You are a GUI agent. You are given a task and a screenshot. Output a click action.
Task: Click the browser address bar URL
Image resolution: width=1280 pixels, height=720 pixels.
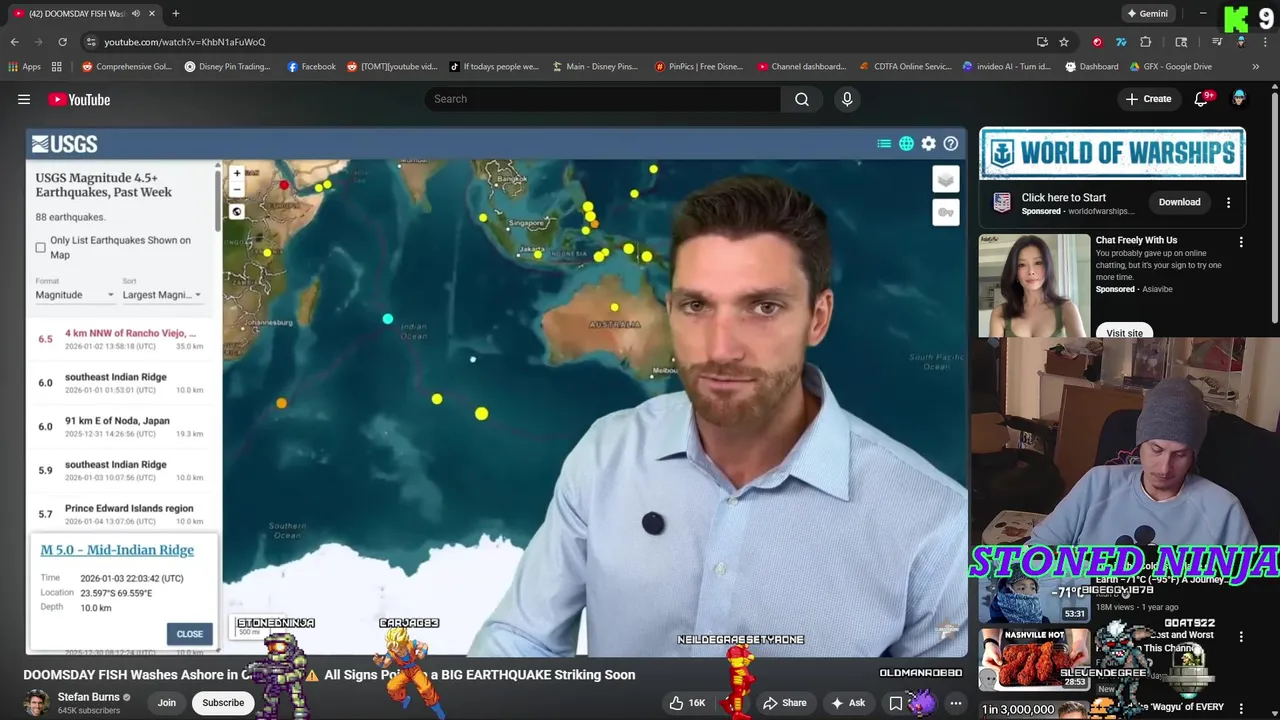185,42
